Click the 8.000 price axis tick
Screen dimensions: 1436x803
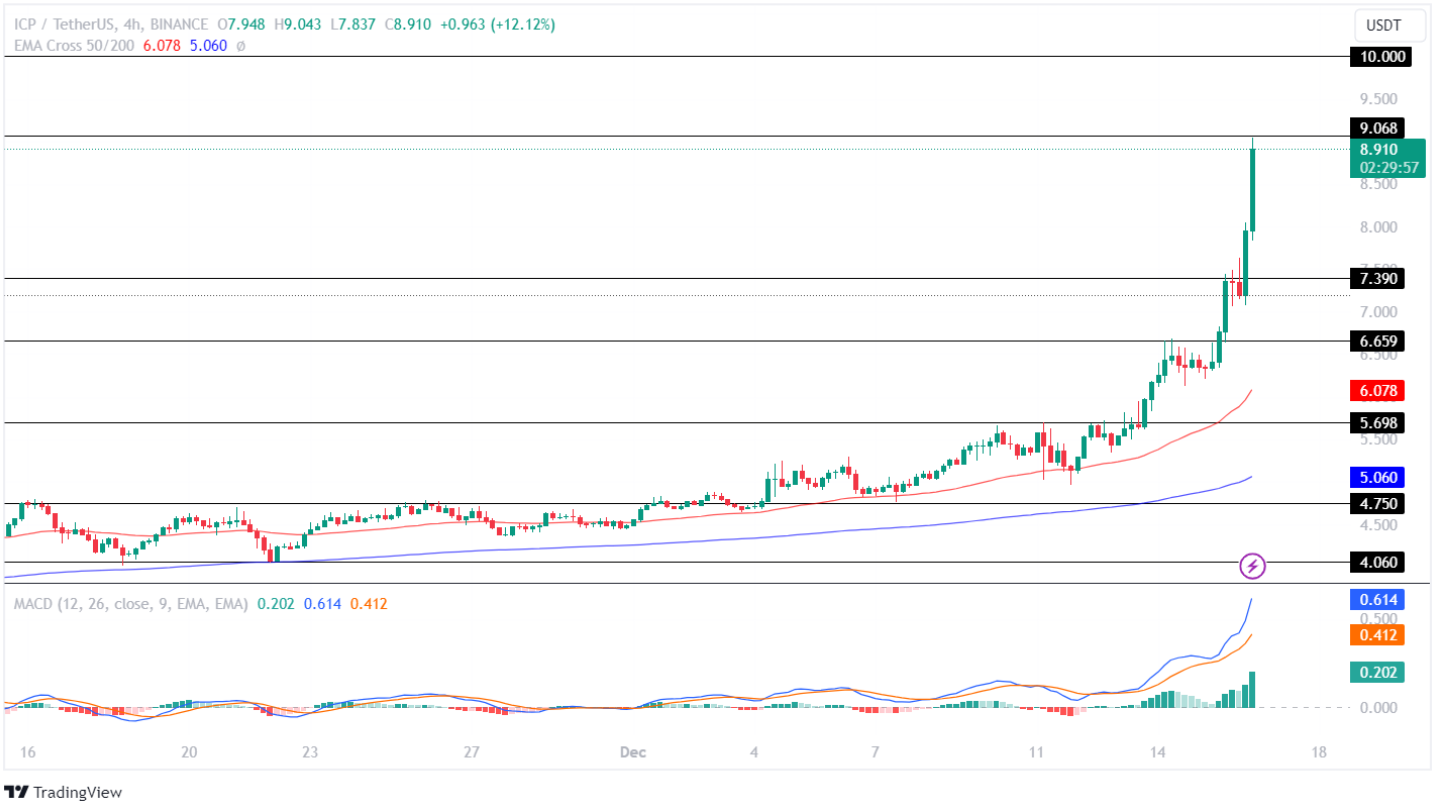pos(1378,227)
